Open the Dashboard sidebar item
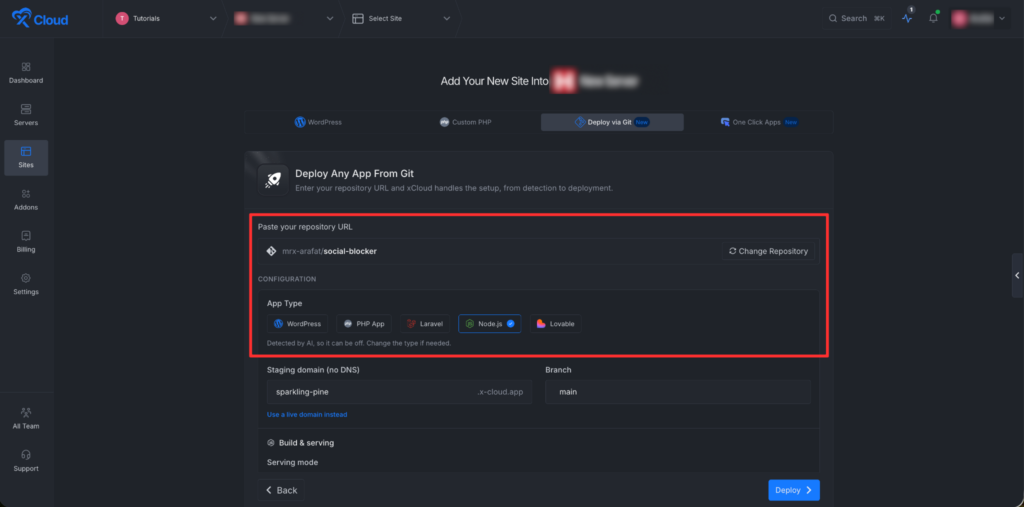Image resolution: width=1024 pixels, height=507 pixels. [26, 73]
